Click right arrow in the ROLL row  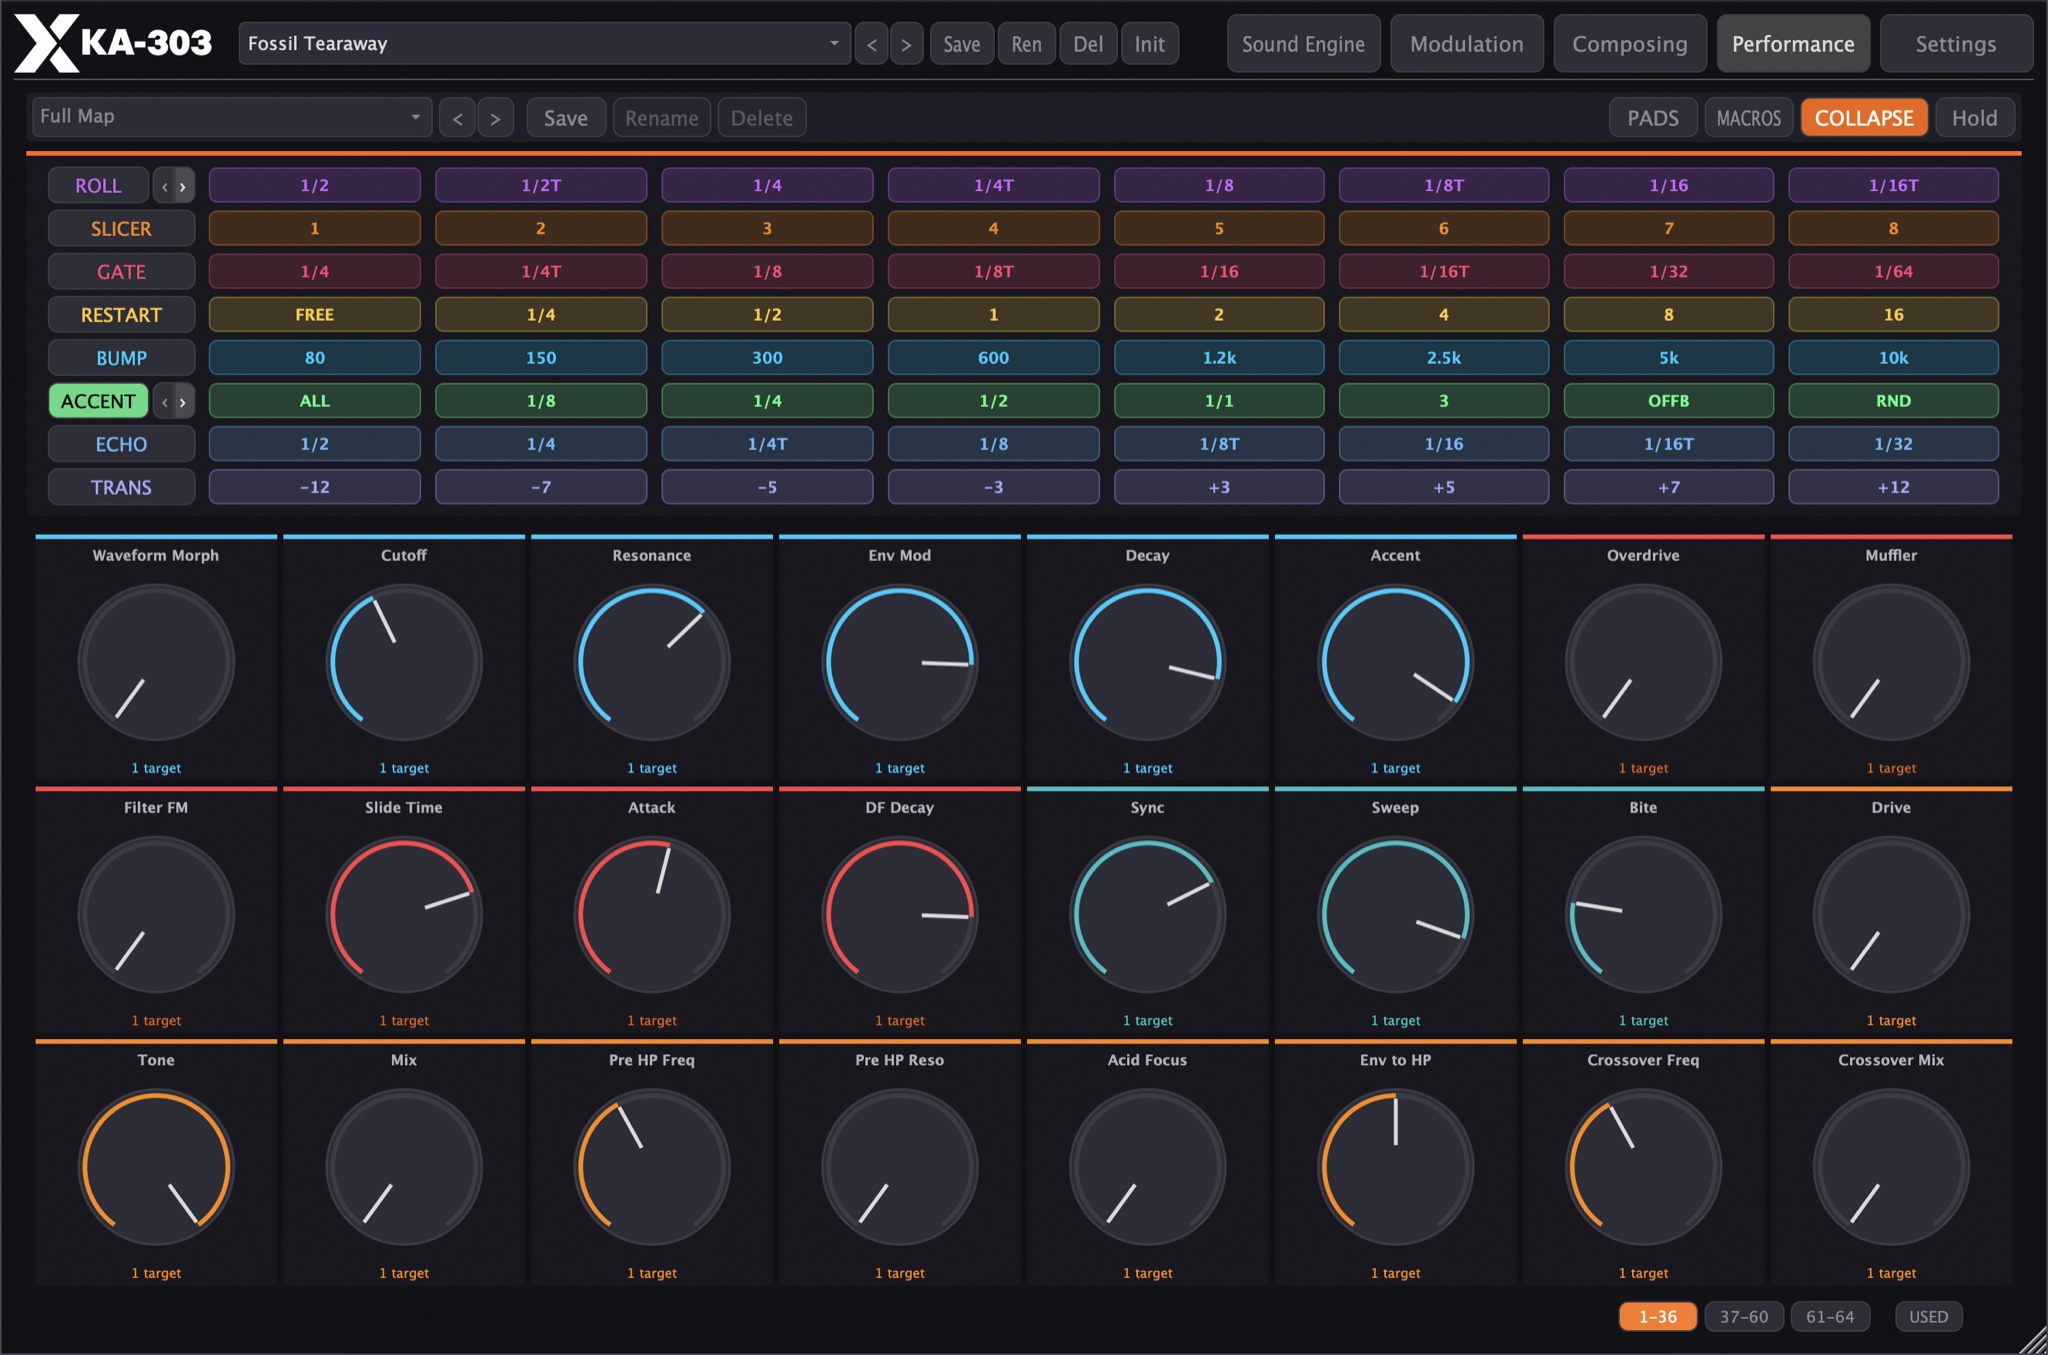183,186
